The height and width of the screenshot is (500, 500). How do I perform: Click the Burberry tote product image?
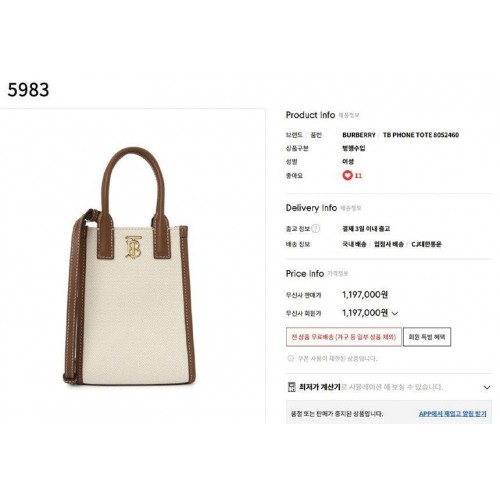pos(130,266)
